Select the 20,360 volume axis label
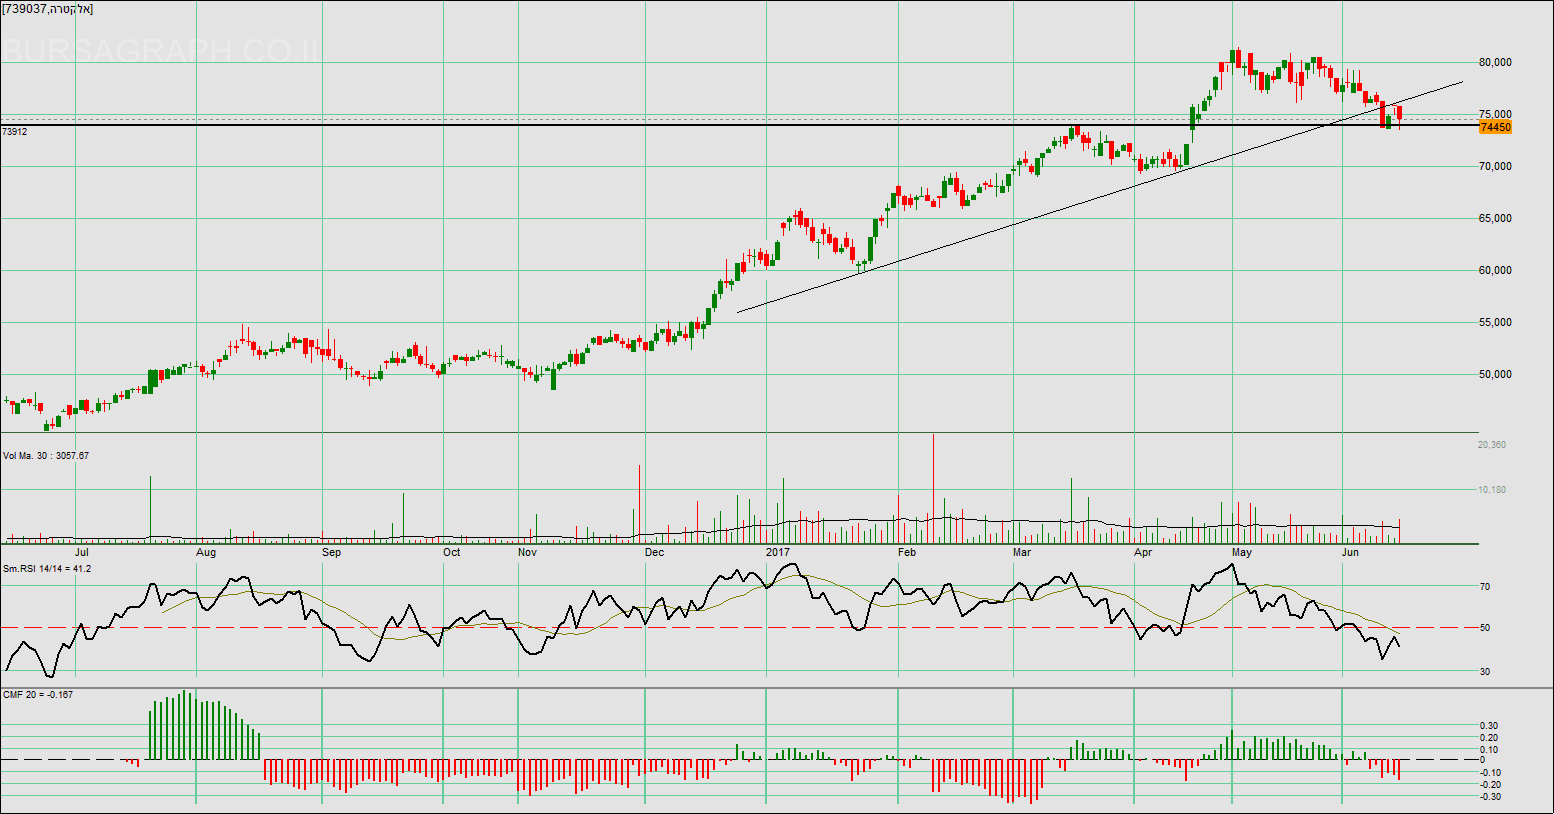The height and width of the screenshot is (814, 1554). click(x=1492, y=445)
